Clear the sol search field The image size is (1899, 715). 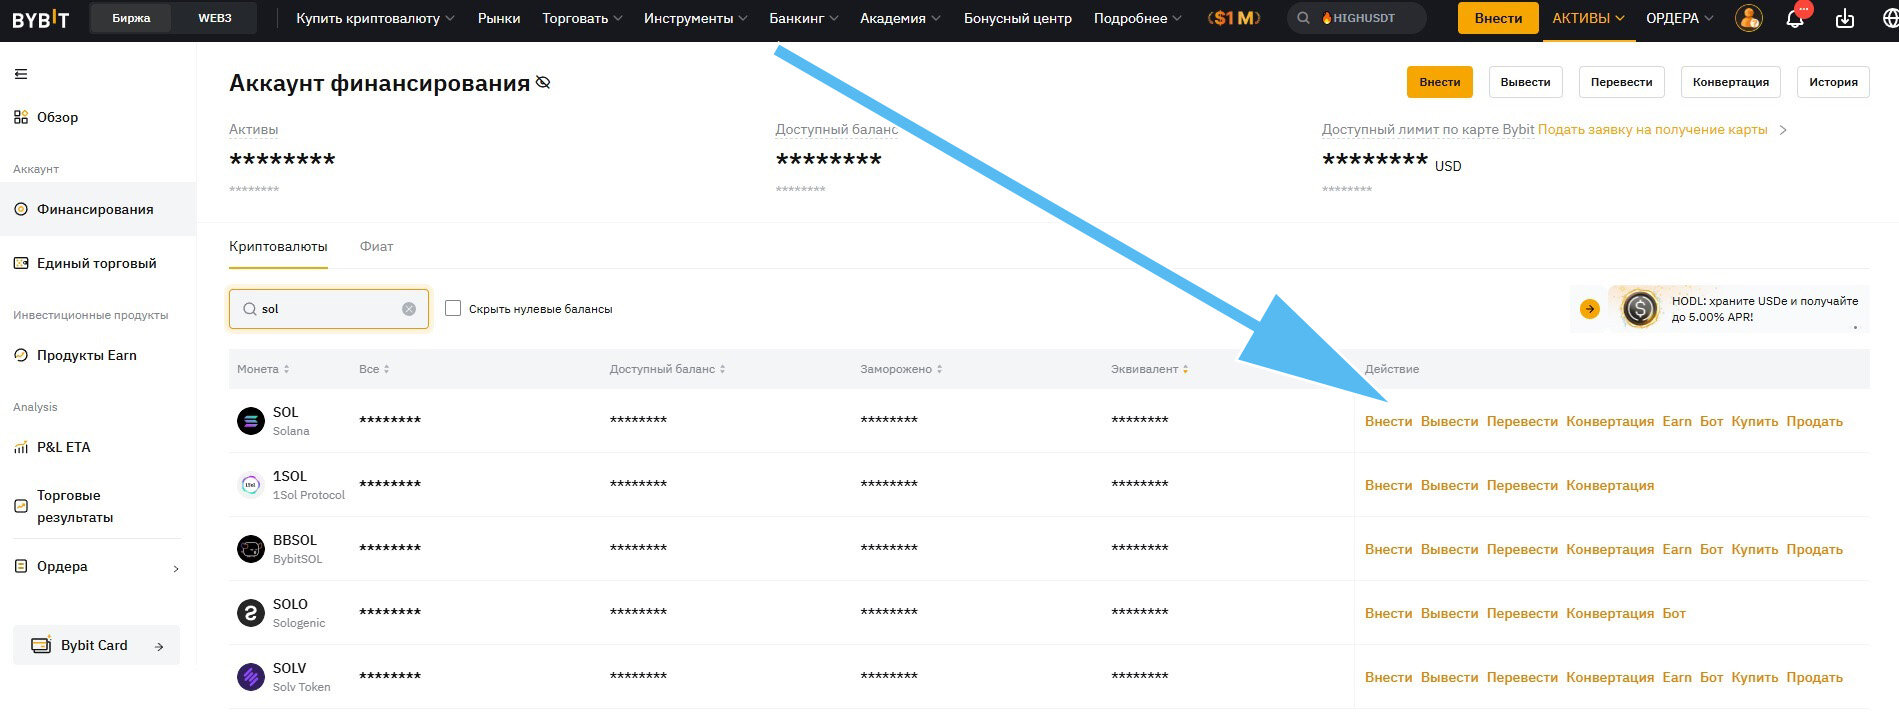point(409,309)
